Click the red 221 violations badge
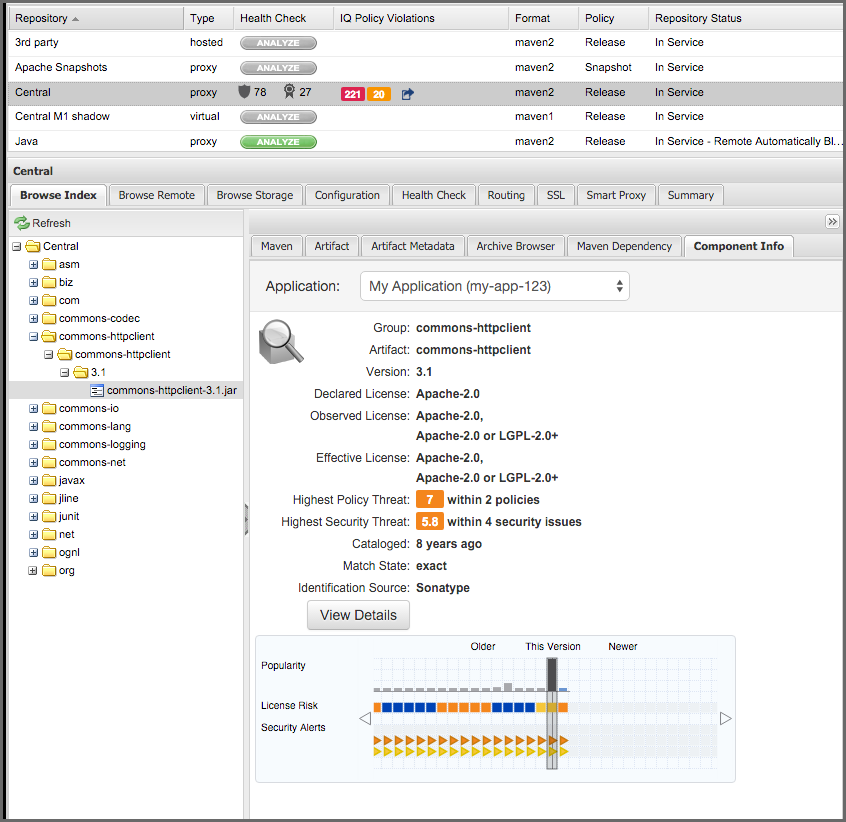The image size is (846, 822). 352,94
